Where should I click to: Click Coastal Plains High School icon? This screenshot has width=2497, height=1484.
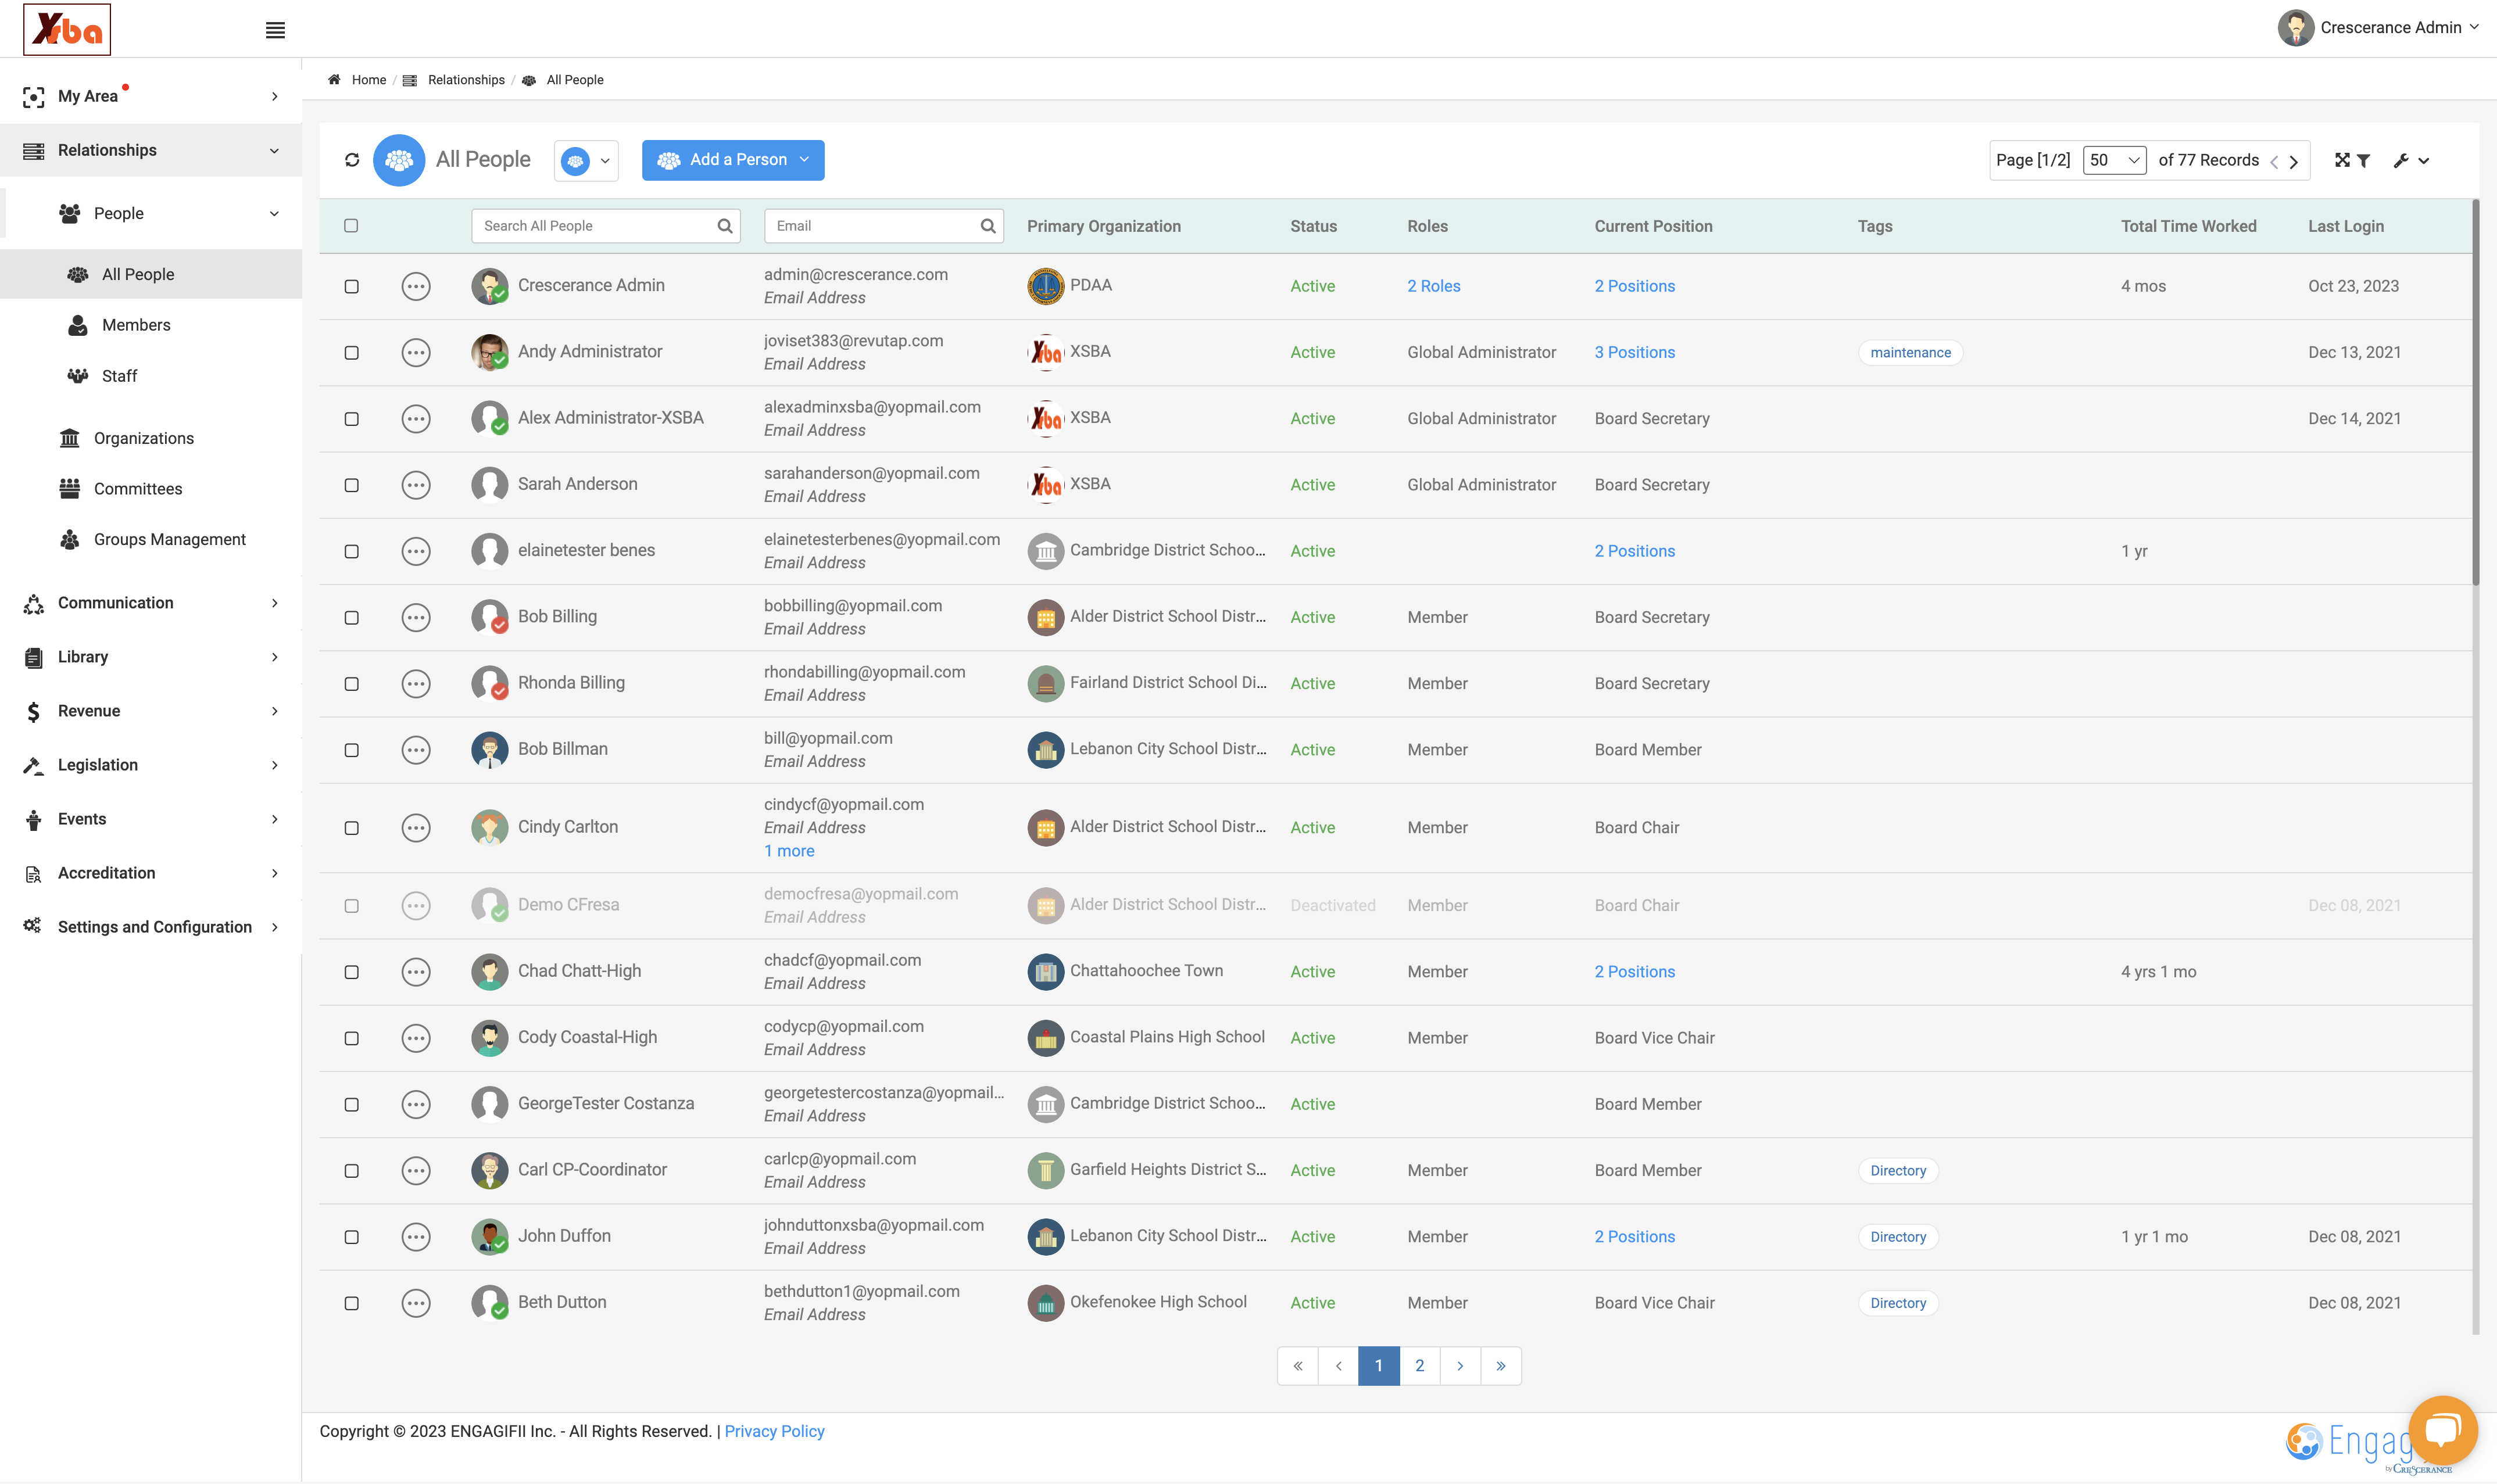pos(1045,1038)
